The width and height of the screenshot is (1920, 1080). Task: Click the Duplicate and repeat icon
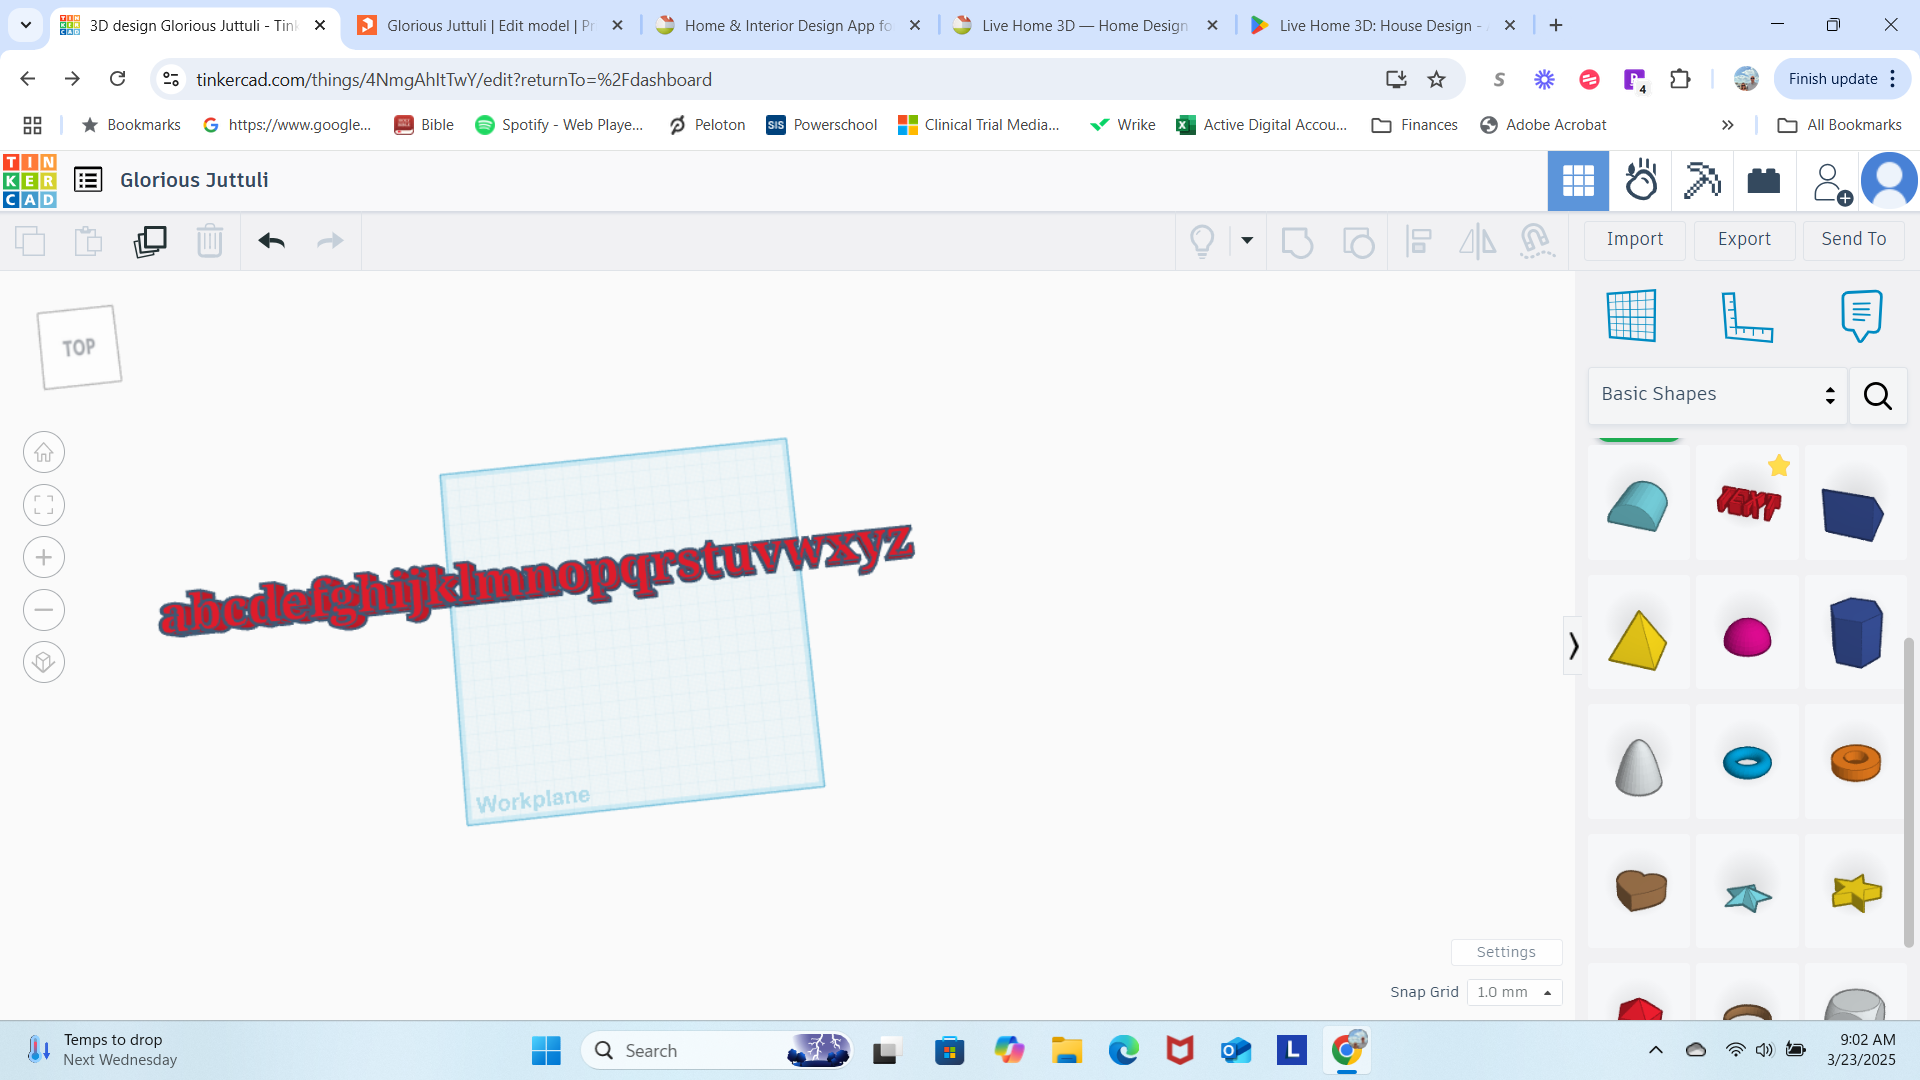click(150, 241)
